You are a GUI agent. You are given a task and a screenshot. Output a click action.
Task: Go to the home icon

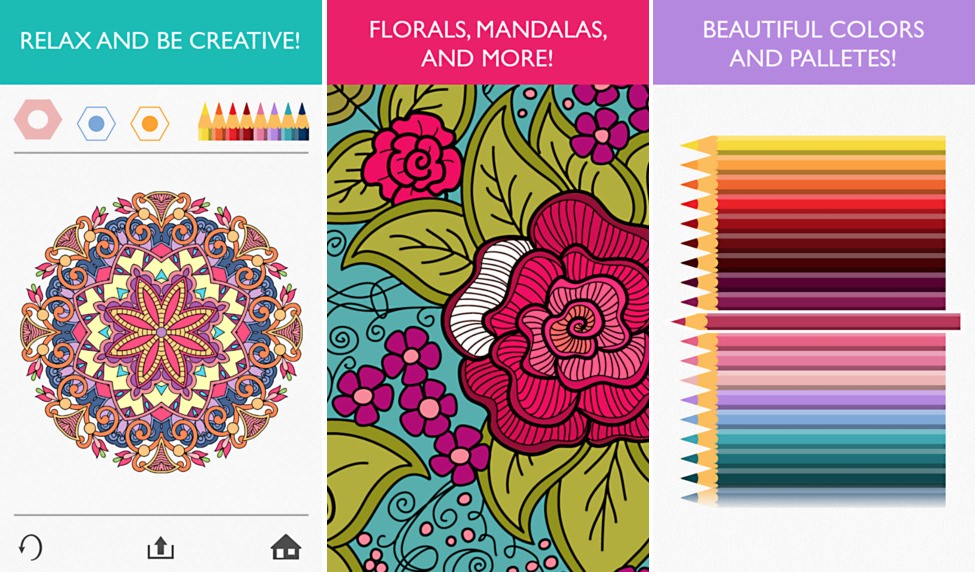pyautogui.click(x=286, y=548)
